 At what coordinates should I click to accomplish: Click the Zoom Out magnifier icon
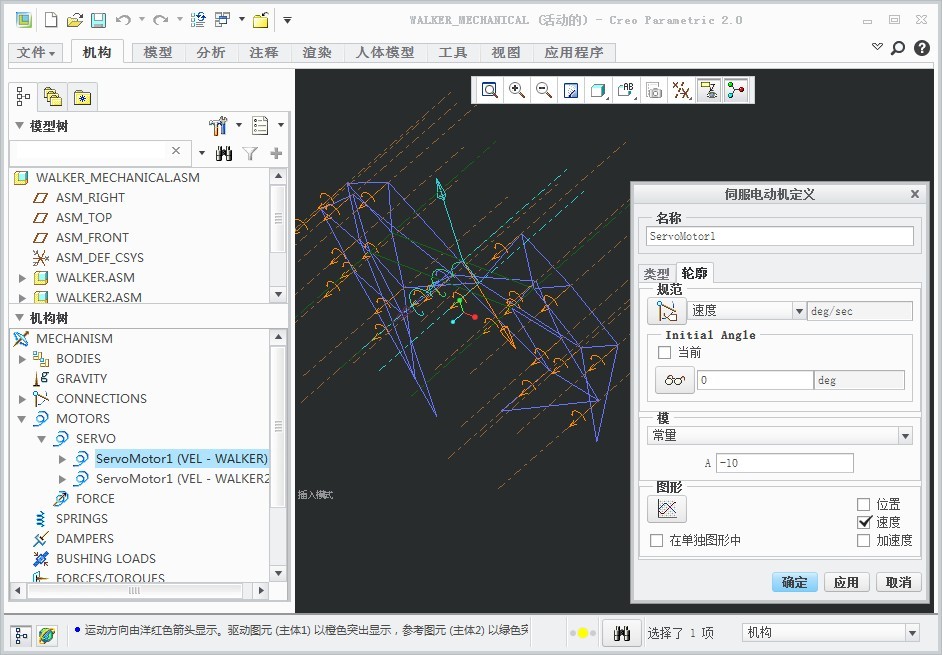[544, 90]
